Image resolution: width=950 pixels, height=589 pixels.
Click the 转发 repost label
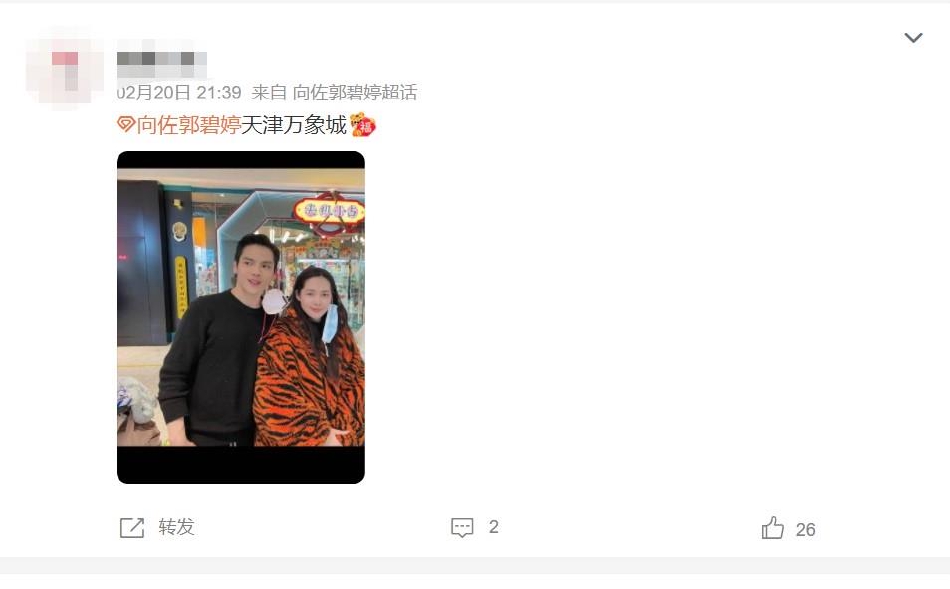pos(176,527)
